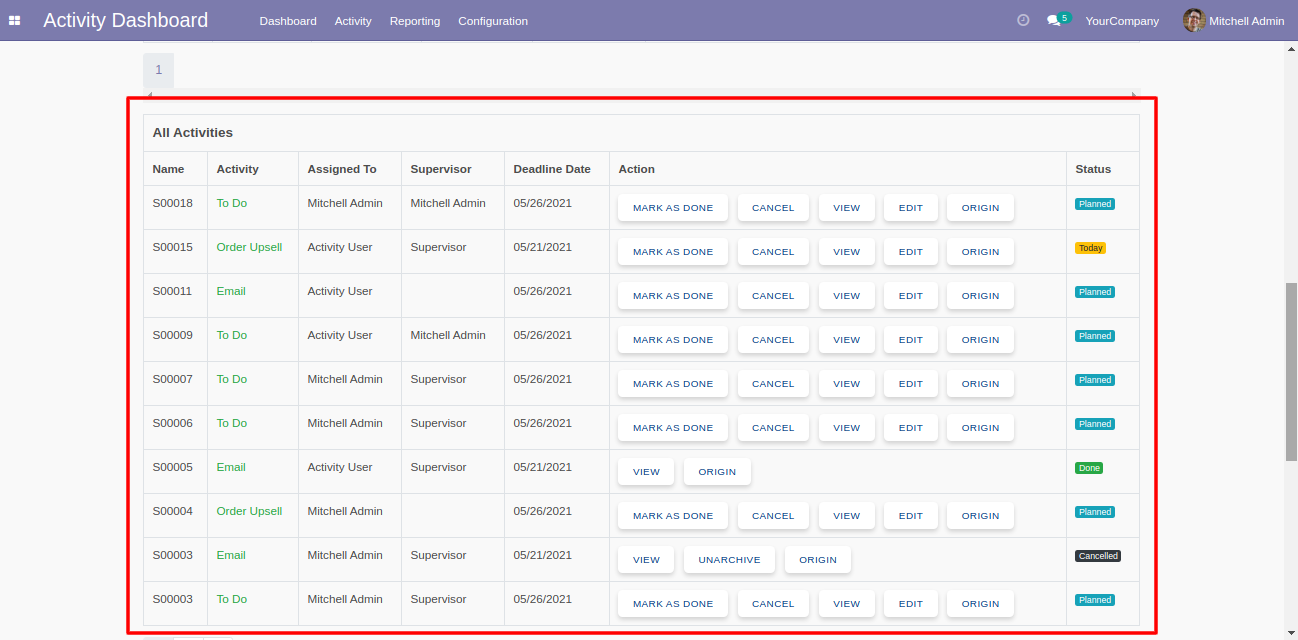The height and width of the screenshot is (640, 1298).
Task: Open origin of S00015
Action: coord(981,252)
